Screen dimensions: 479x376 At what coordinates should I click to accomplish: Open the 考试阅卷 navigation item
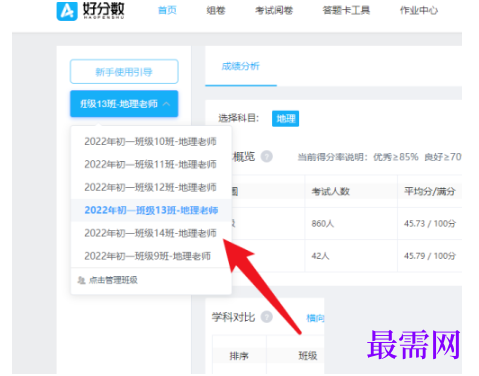point(274,11)
